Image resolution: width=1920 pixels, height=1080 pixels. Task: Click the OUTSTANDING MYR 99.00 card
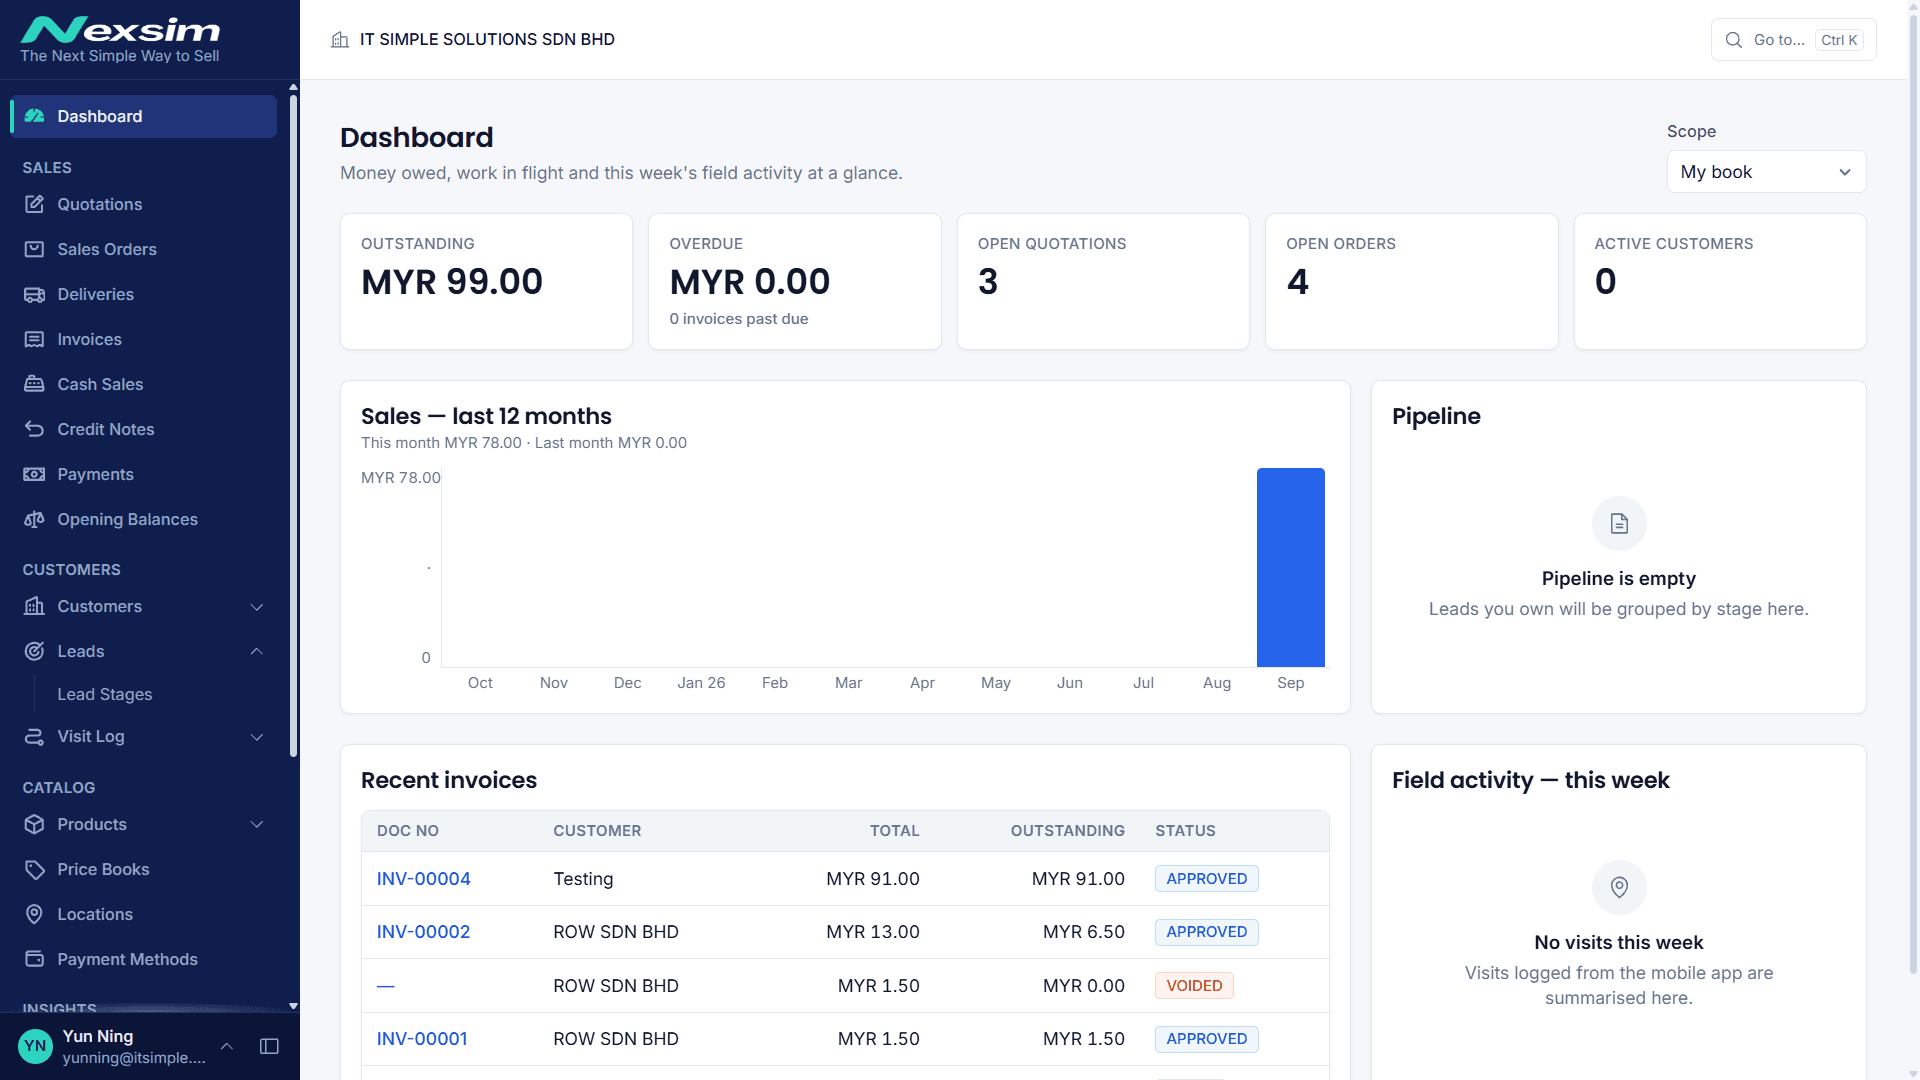[486, 281]
